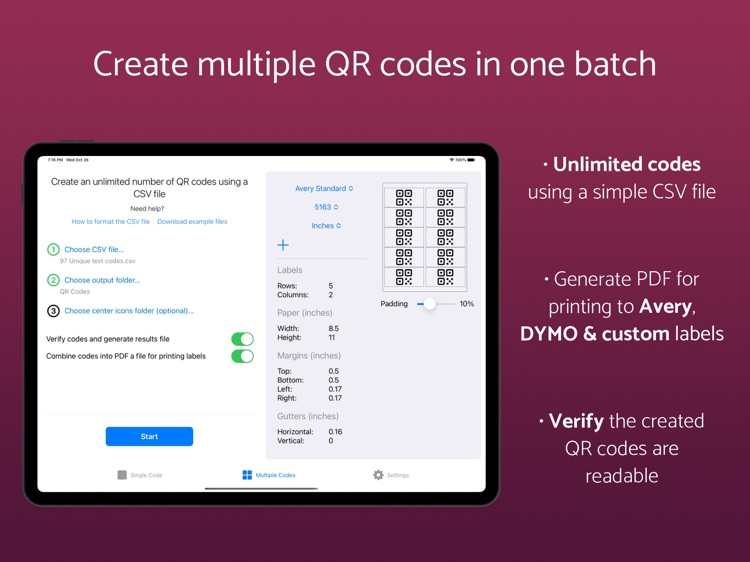Click the Margins (inches) heading
Viewport: 750px width, 562px height.
pos(309,355)
